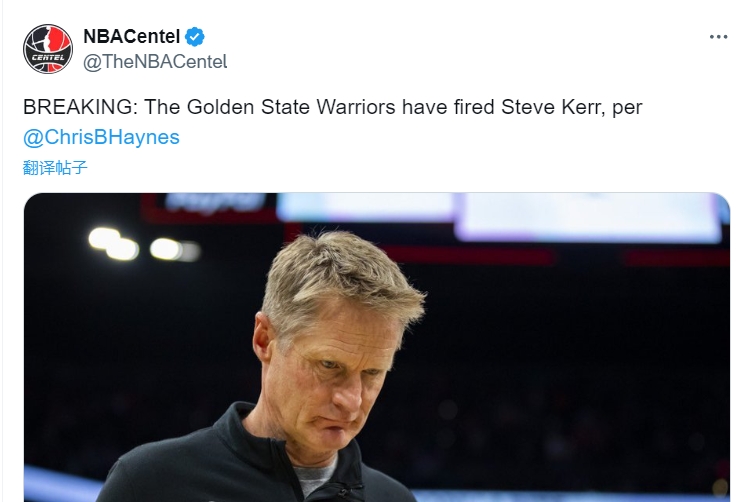This screenshot has height=502, width=751.
Task: Click the NBACentel display name
Action: click(x=132, y=37)
